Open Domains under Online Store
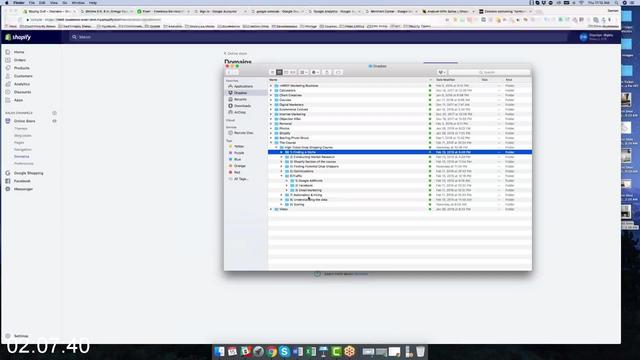This screenshot has width=640, height=360. tap(22, 157)
